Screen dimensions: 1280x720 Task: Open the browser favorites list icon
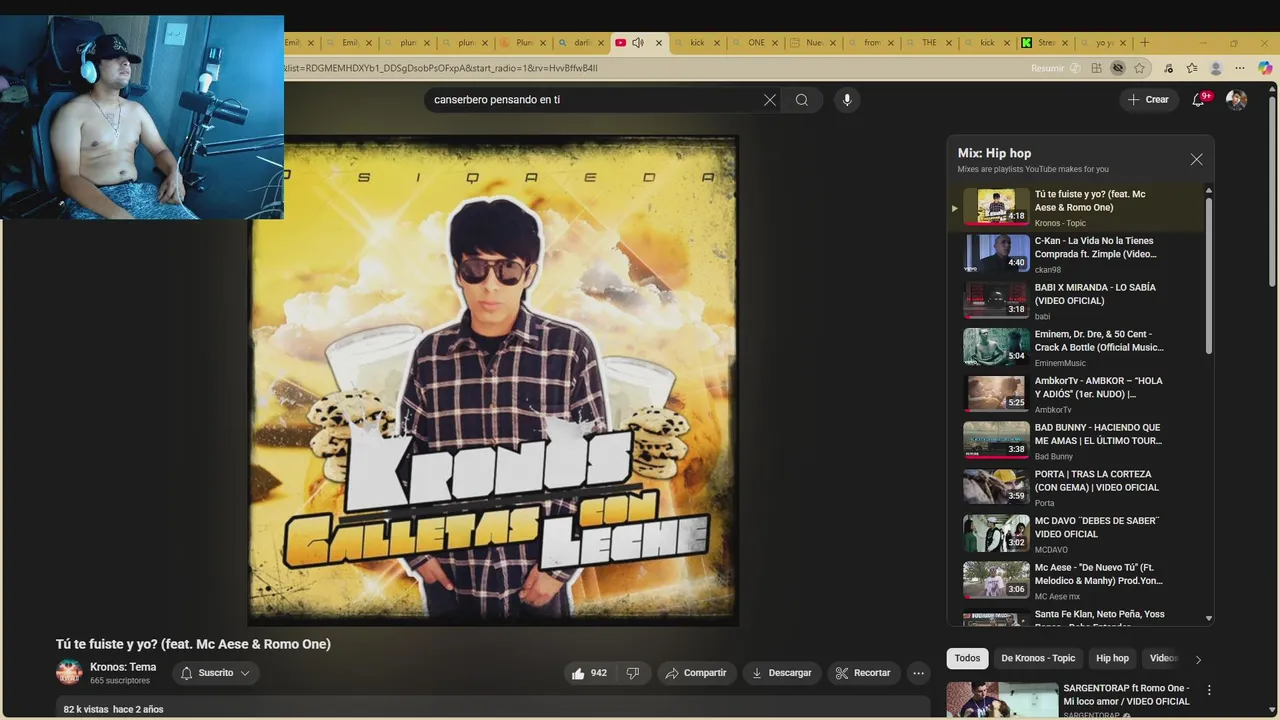pos(1192,68)
